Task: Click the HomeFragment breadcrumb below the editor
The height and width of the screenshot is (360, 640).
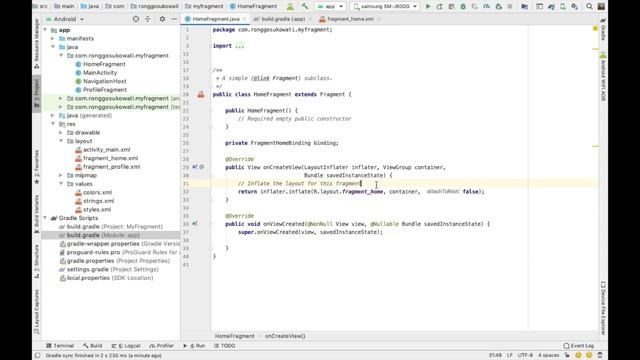Action: point(234,336)
